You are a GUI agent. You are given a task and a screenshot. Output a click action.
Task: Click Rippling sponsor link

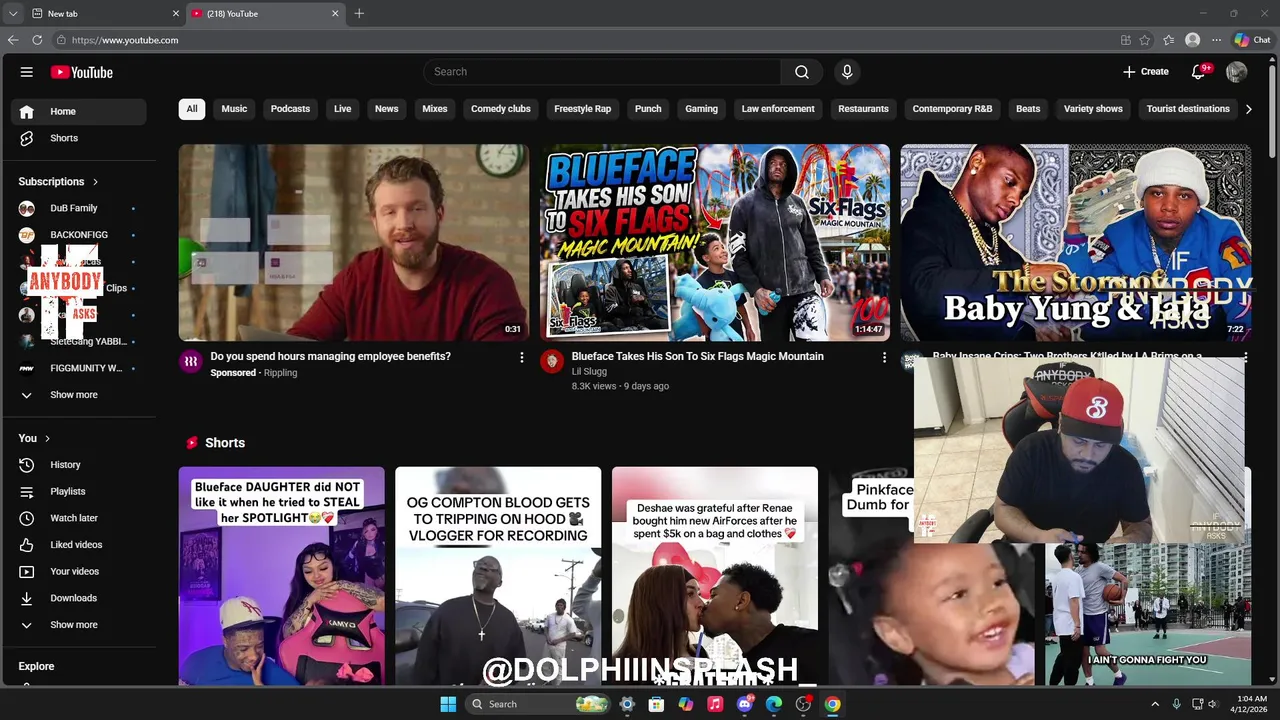[x=280, y=373]
